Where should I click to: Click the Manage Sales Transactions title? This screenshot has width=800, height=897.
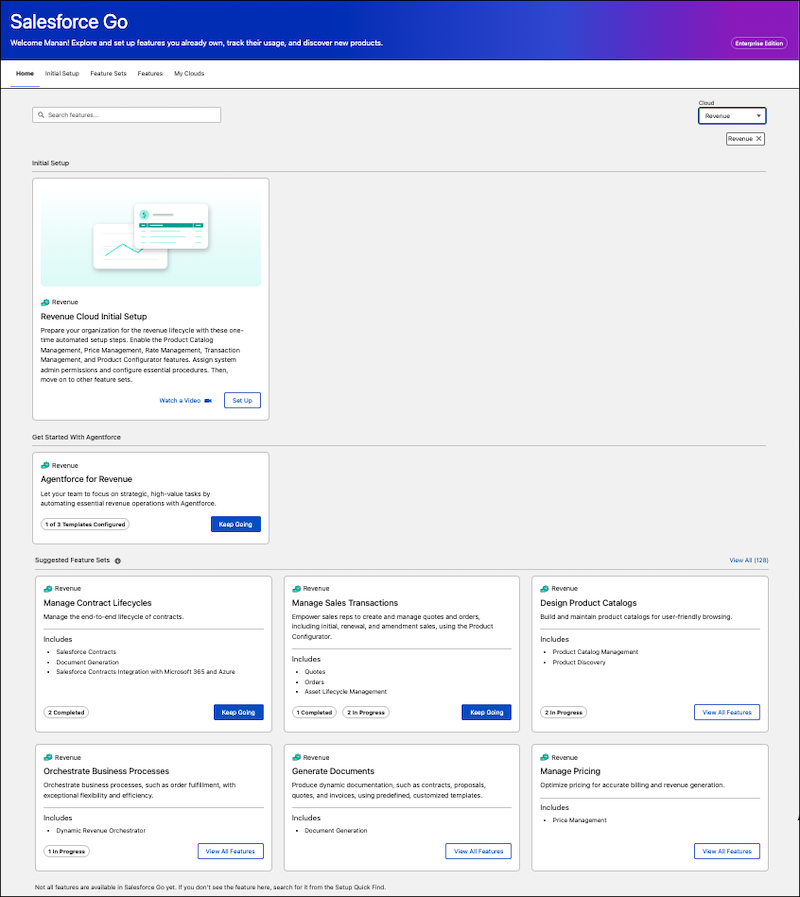pos(344,603)
